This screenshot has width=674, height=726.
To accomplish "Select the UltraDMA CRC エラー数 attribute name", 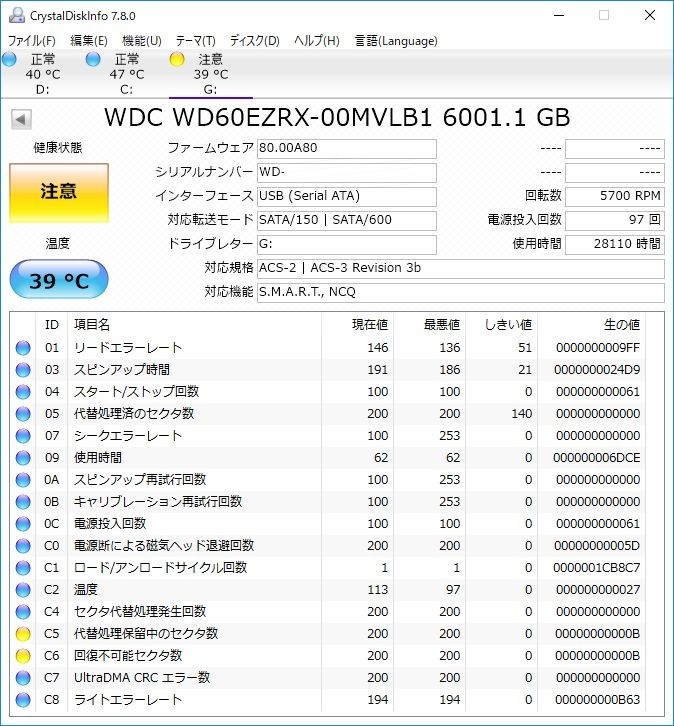I will 142,678.
